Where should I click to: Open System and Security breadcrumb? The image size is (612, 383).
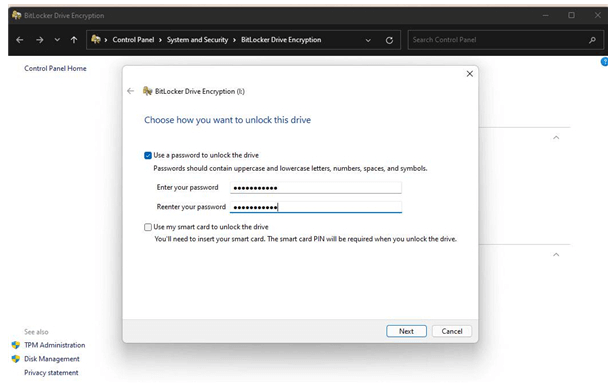pos(197,40)
